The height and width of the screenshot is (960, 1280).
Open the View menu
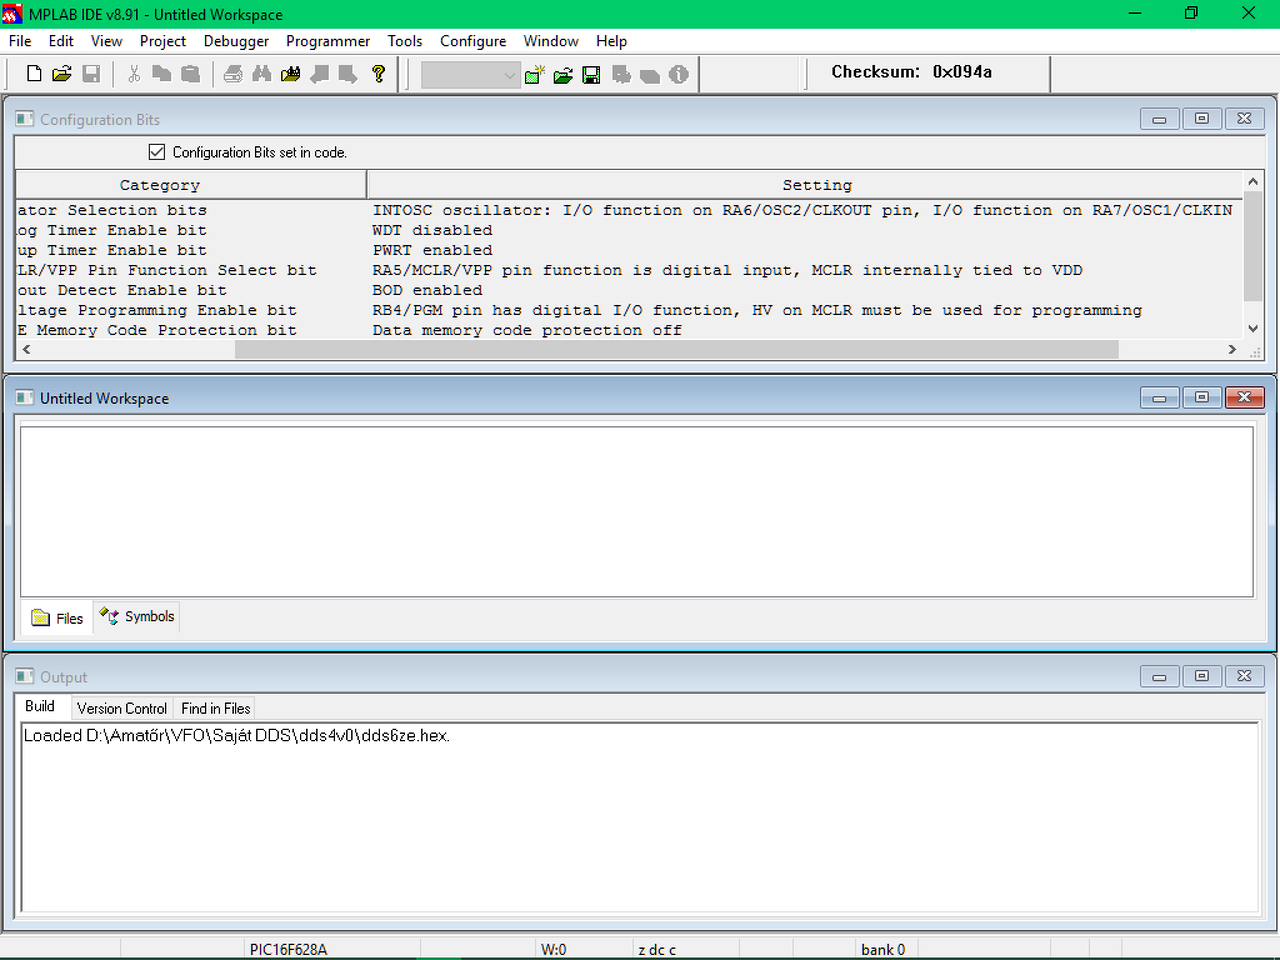106,41
